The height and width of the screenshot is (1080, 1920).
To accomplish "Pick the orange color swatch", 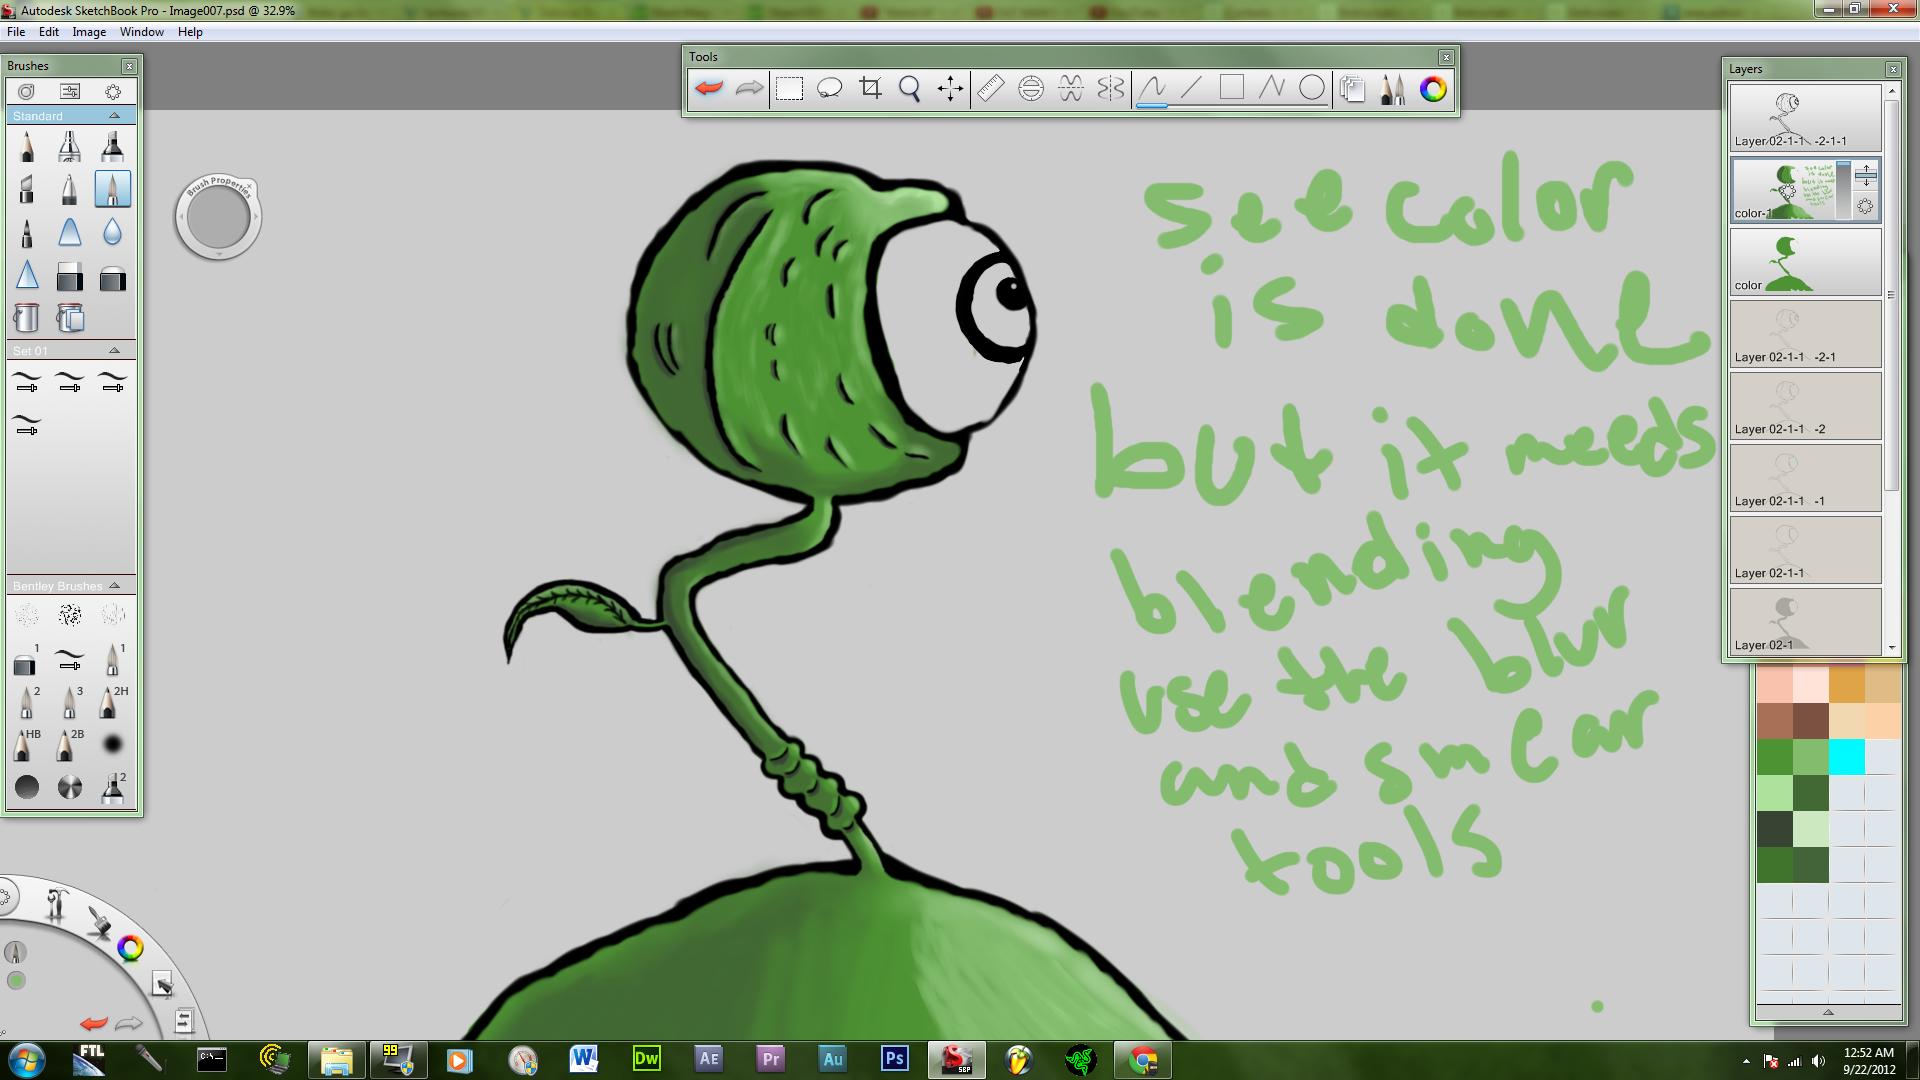I will [x=1847, y=686].
